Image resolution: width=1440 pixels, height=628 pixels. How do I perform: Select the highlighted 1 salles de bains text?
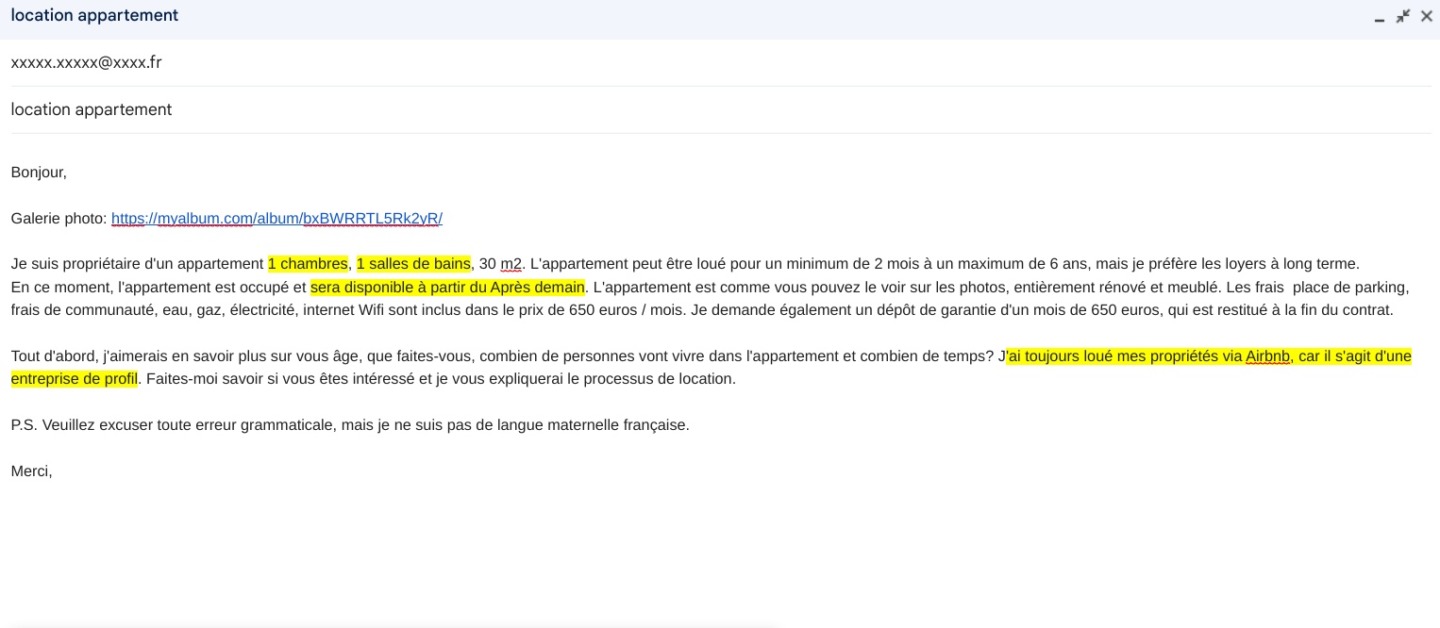[414, 263]
